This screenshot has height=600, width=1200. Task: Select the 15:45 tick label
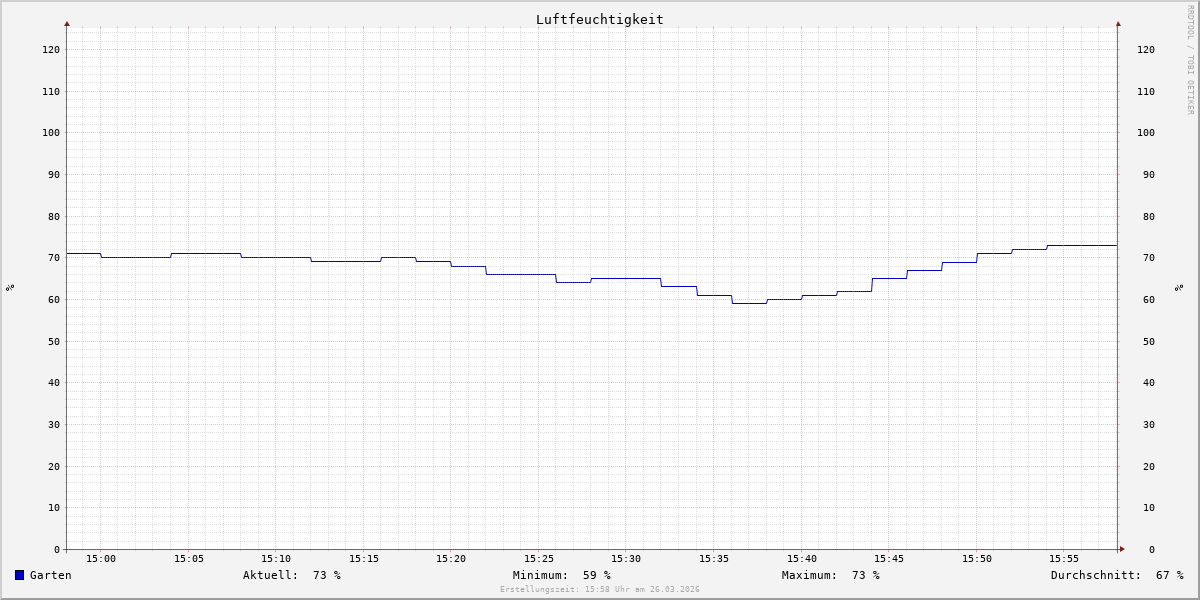(889, 559)
